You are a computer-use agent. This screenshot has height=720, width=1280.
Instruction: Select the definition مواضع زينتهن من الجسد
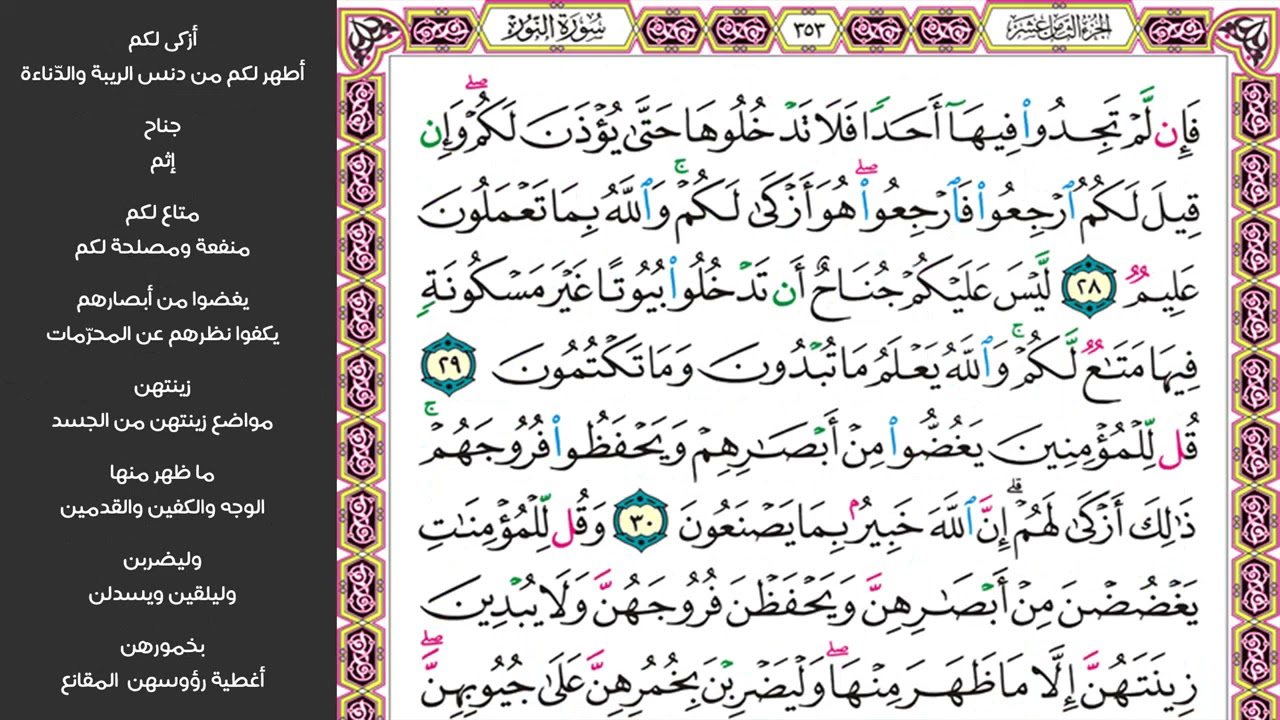(163, 421)
